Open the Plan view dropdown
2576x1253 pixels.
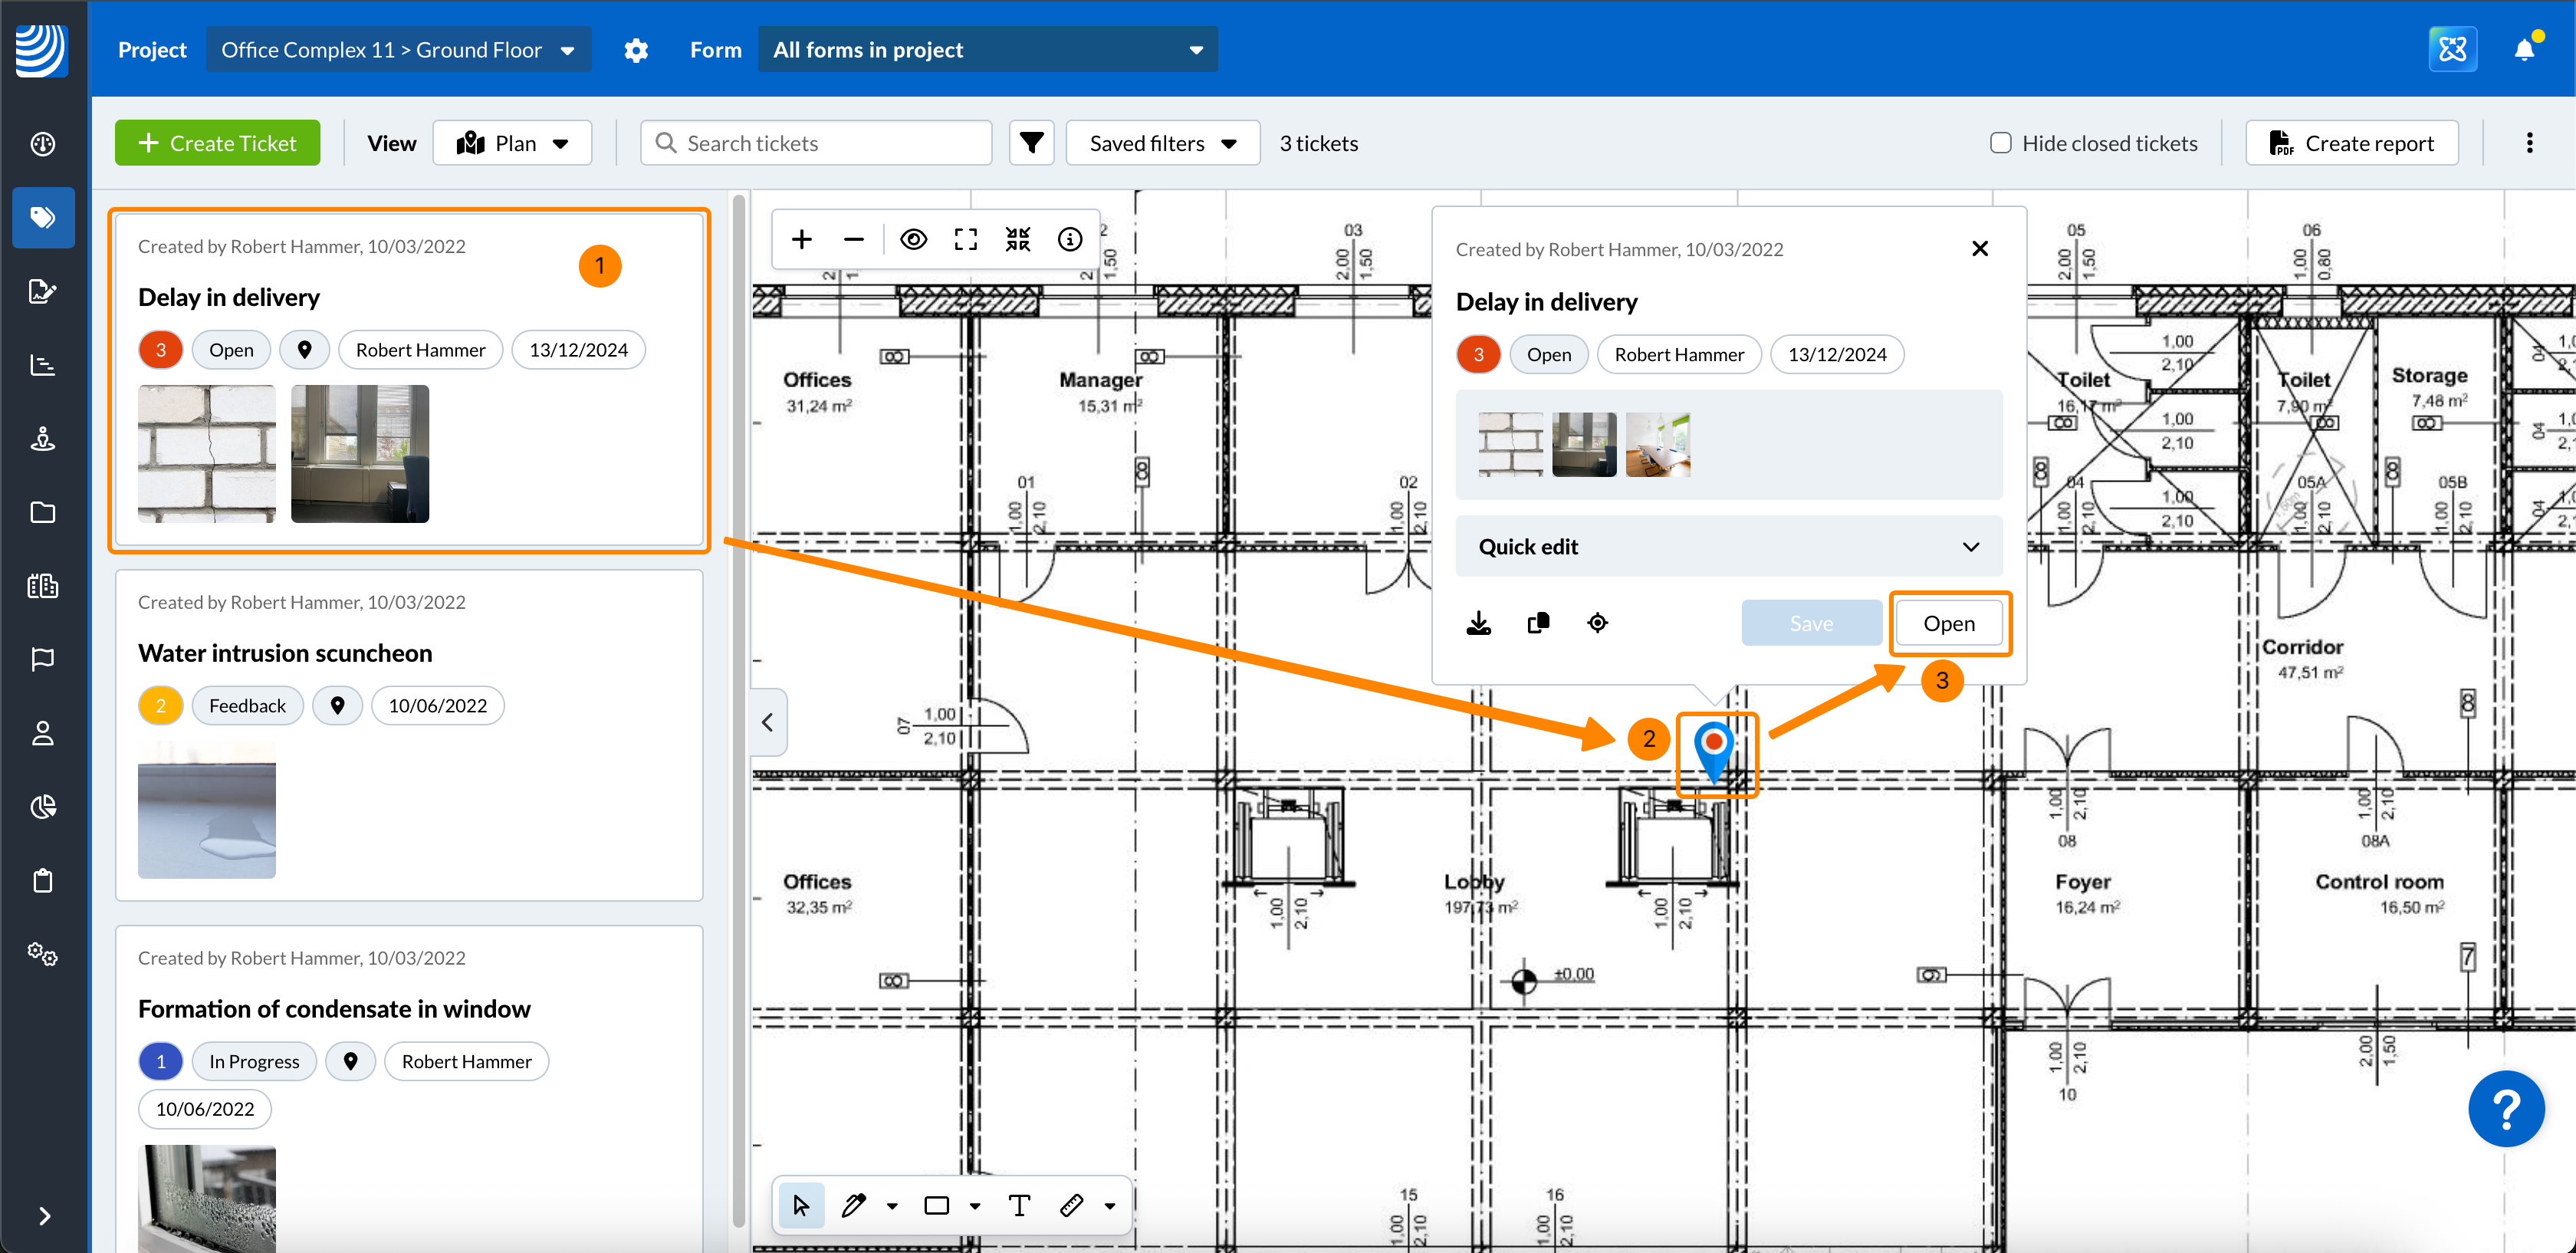(512, 143)
